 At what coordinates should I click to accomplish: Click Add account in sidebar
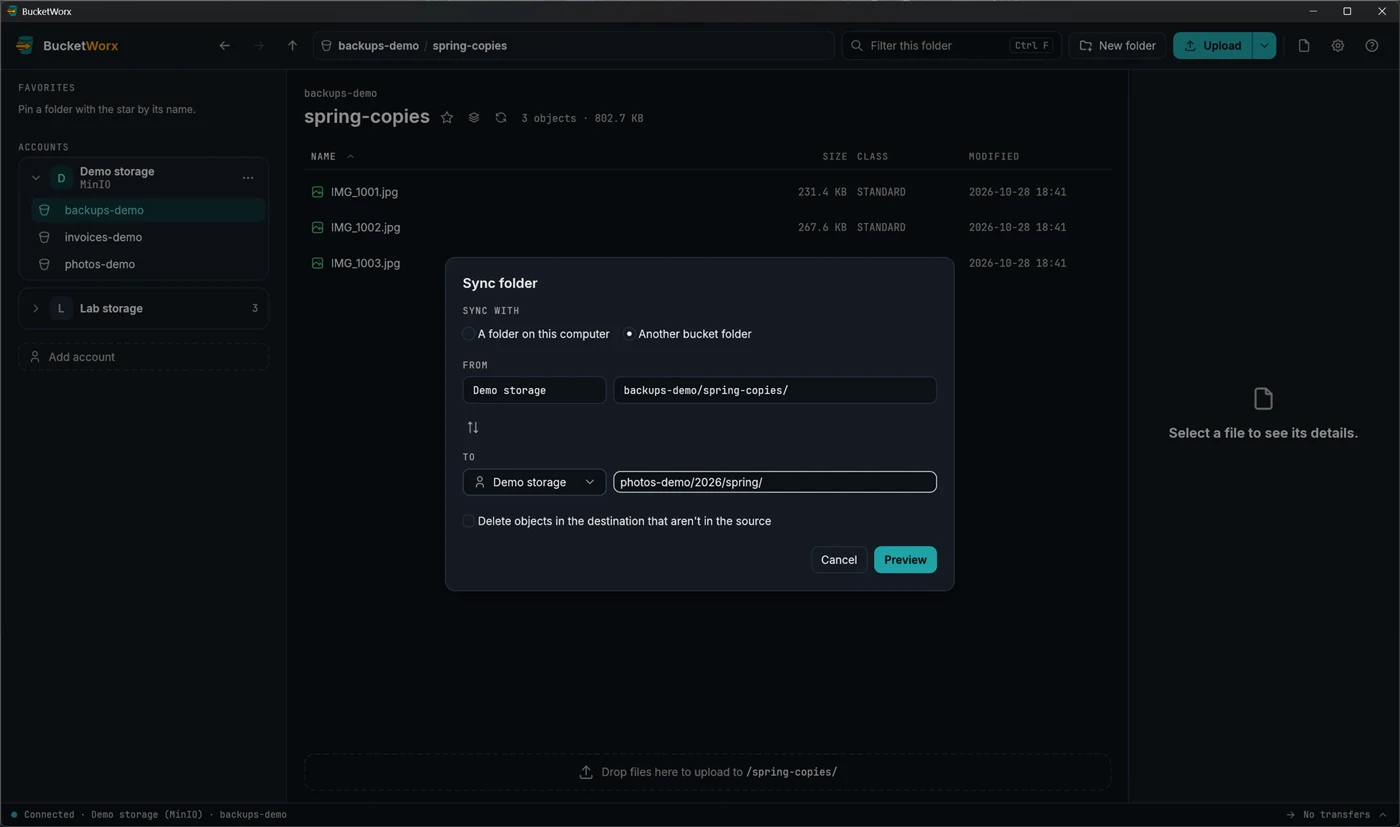tap(143, 357)
